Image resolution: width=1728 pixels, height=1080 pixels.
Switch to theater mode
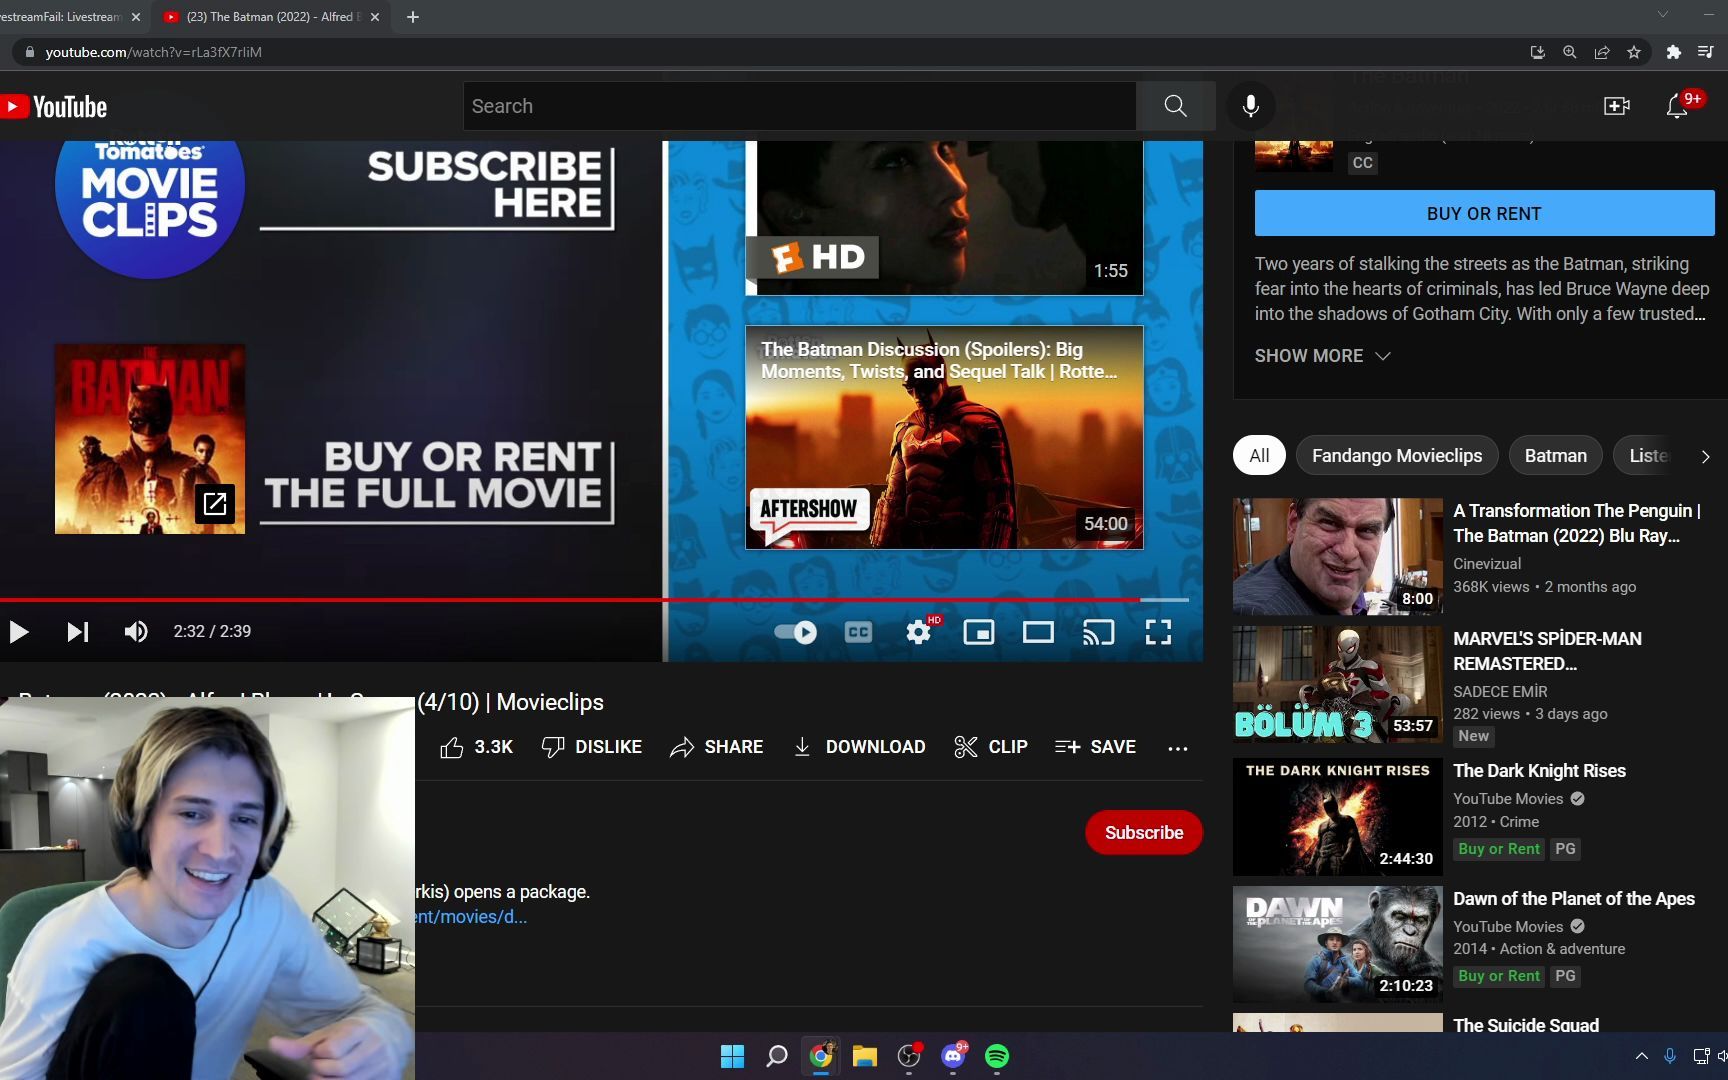point(1038,632)
